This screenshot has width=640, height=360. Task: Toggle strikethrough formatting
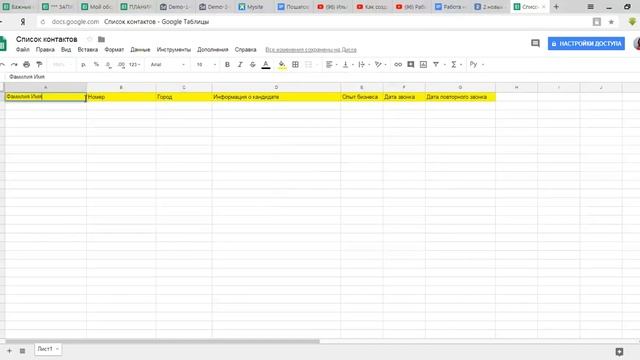[x=253, y=64]
